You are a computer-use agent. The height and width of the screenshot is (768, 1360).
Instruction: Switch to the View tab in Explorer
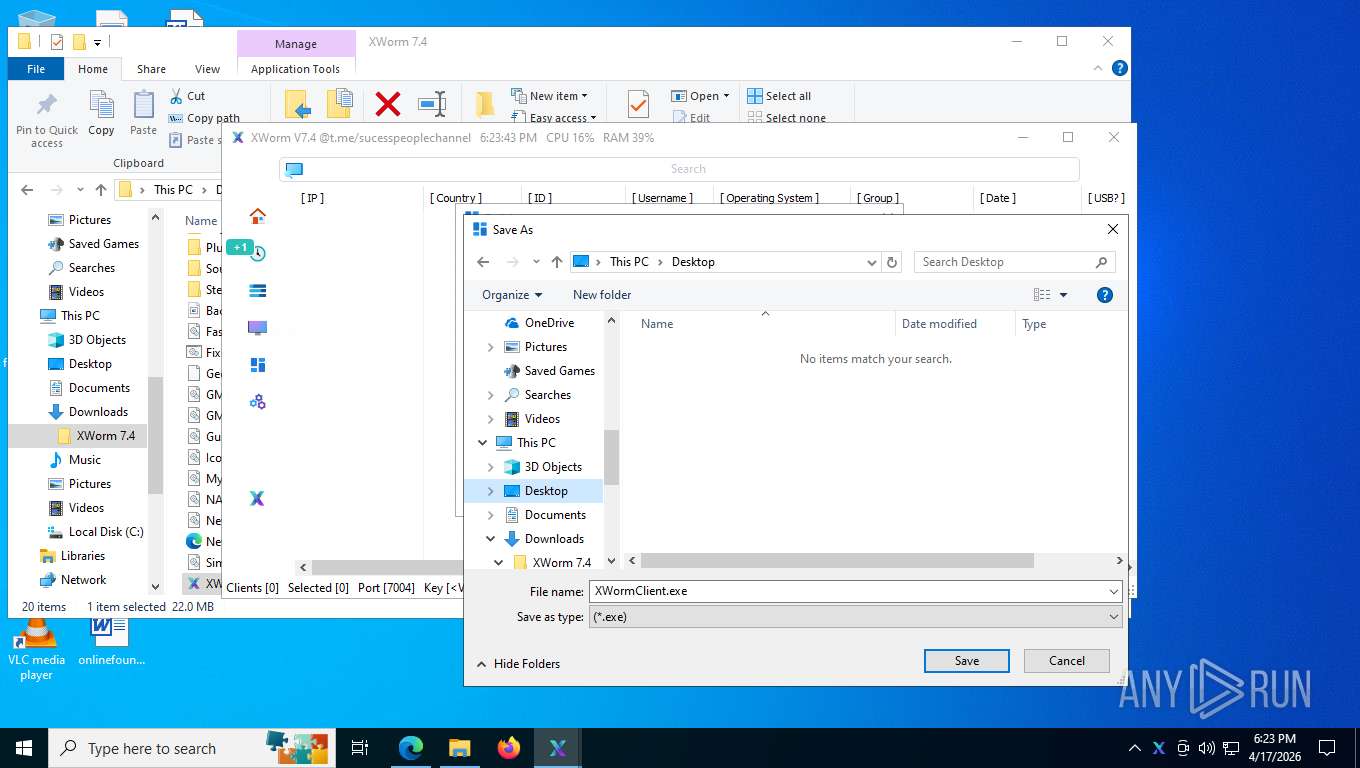pos(207,69)
